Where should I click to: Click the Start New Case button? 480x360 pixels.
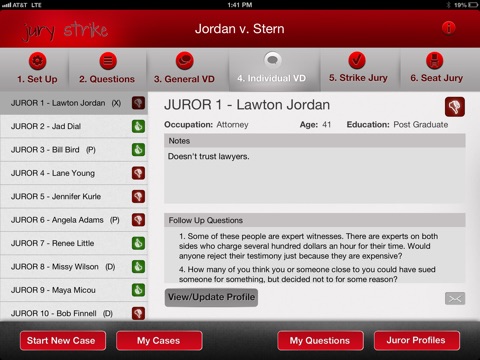coord(63,341)
